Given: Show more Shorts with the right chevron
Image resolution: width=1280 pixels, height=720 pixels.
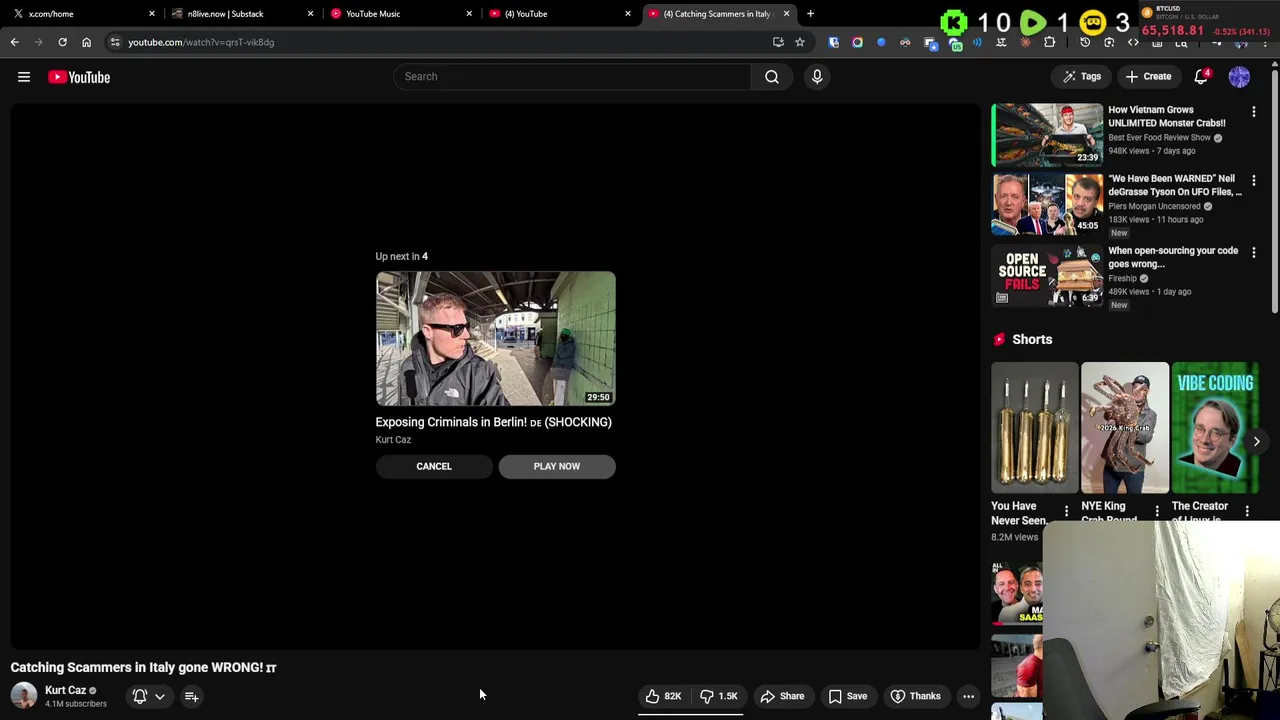Looking at the screenshot, I should point(1256,441).
